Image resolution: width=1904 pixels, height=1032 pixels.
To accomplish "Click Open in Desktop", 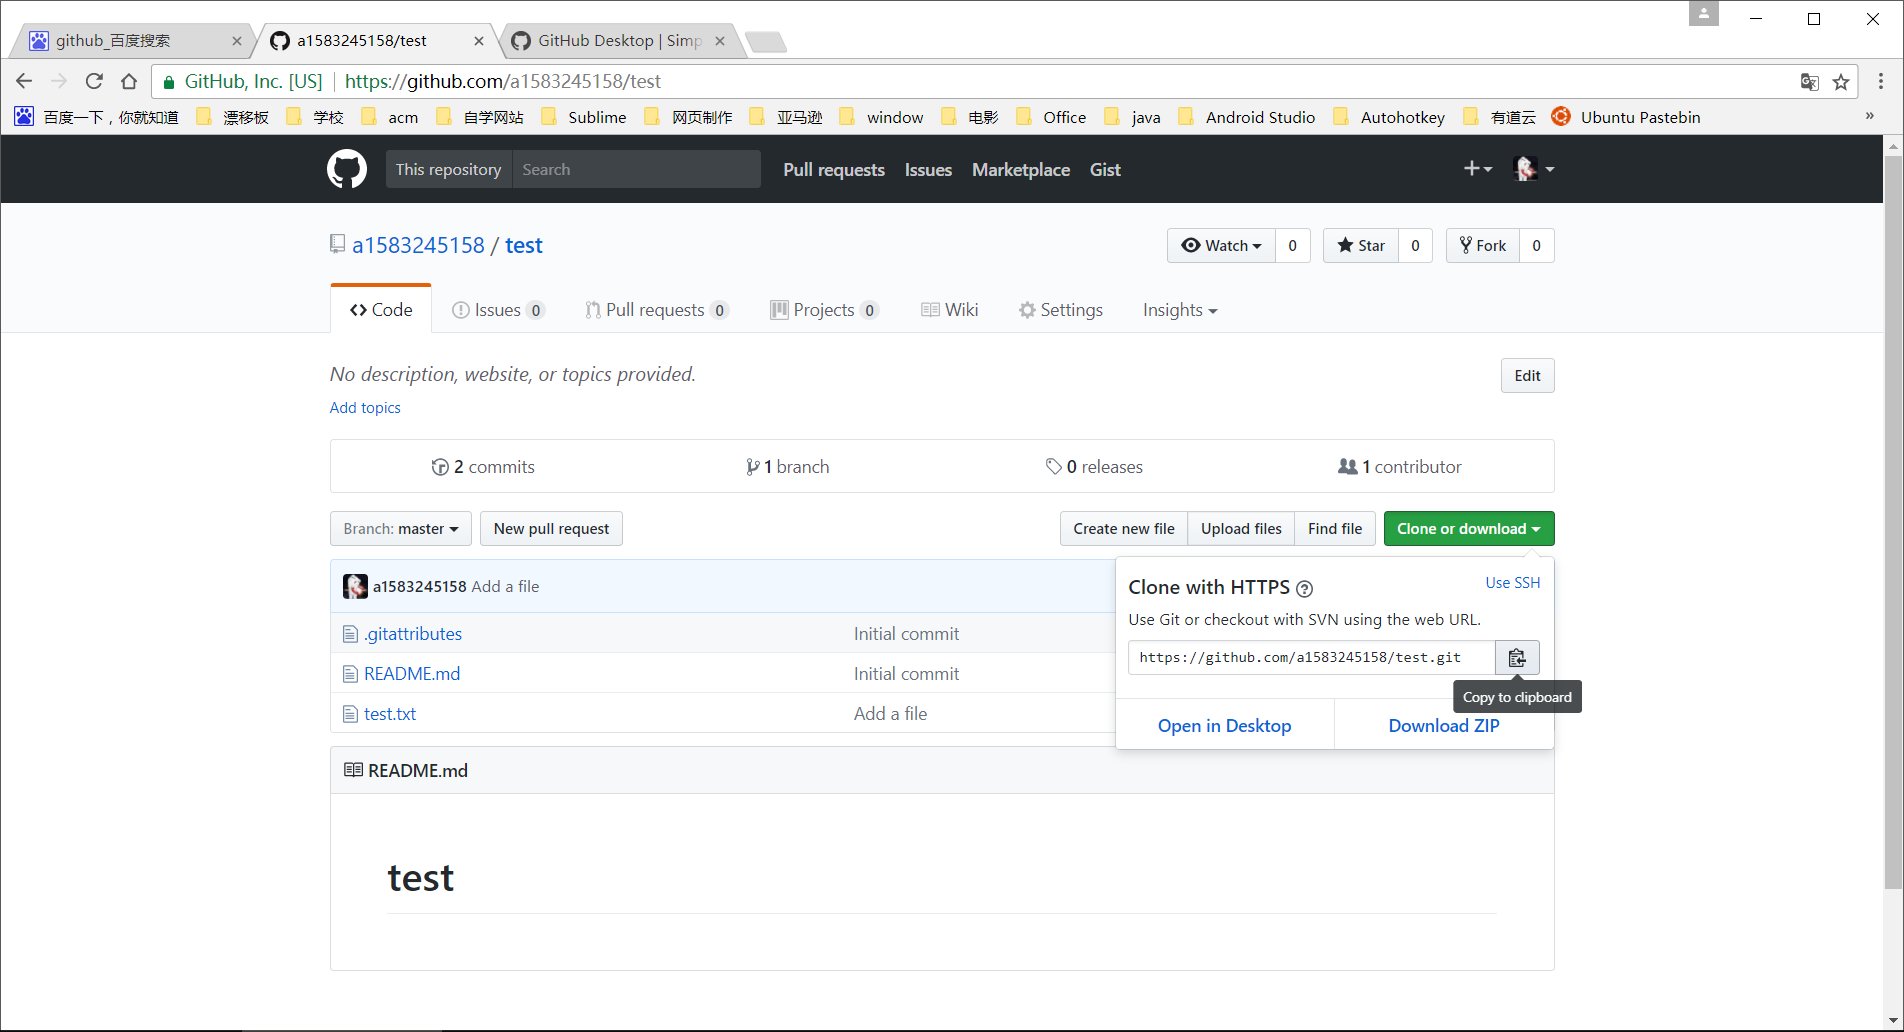I will [x=1224, y=726].
